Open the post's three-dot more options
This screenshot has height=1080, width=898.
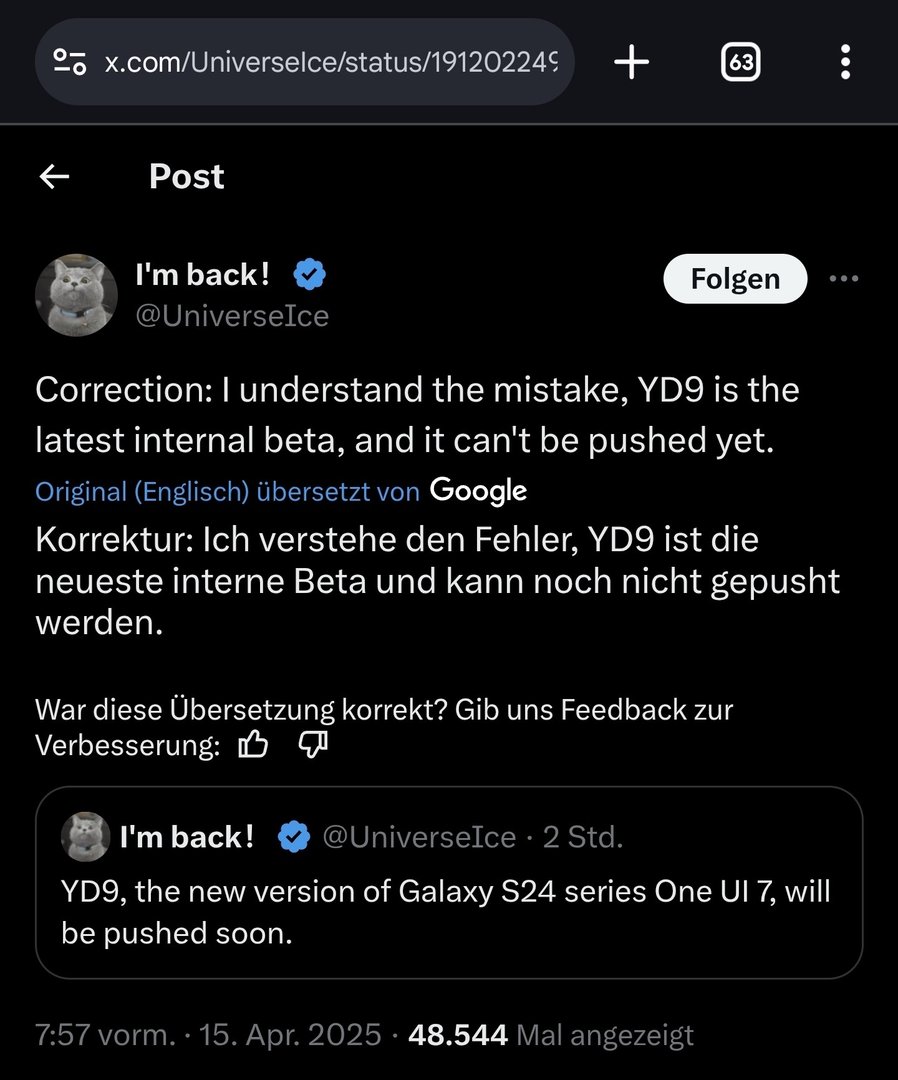coord(844,279)
